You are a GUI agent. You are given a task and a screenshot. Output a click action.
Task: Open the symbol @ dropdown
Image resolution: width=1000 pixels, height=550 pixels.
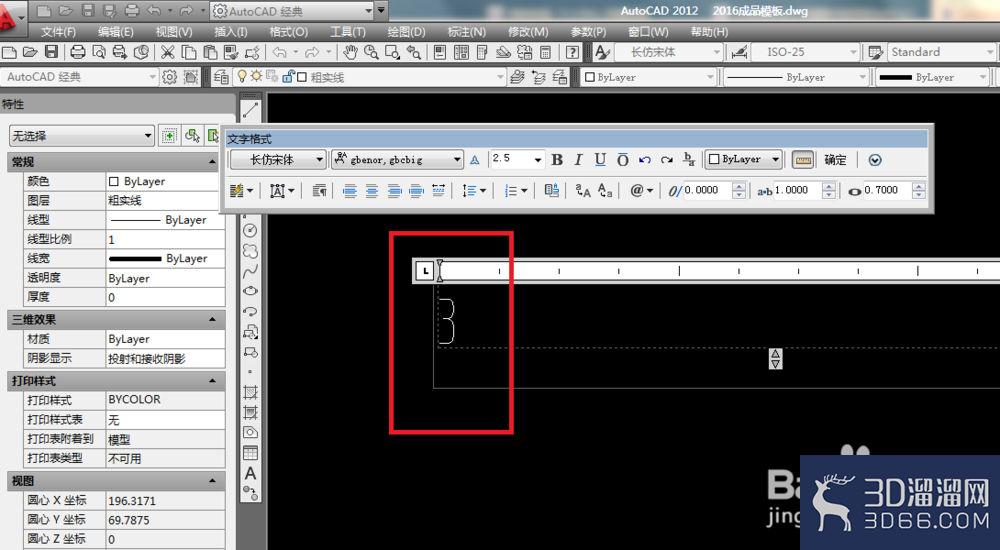[x=640, y=190]
